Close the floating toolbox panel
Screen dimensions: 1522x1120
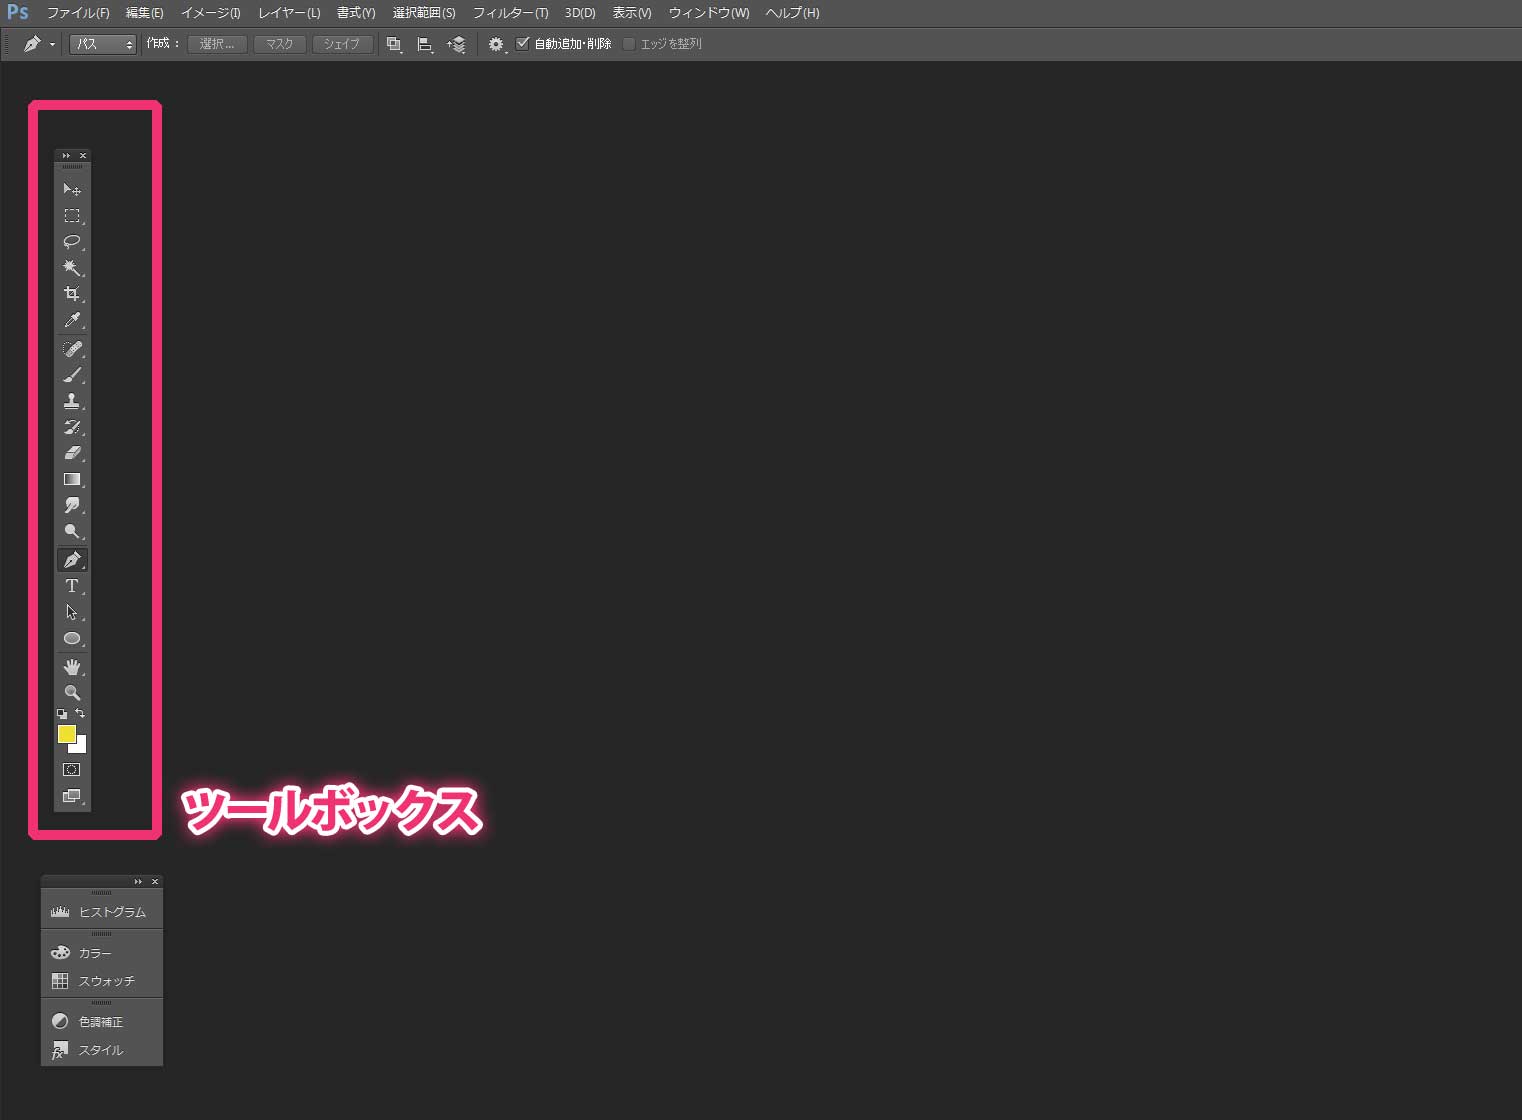83,155
